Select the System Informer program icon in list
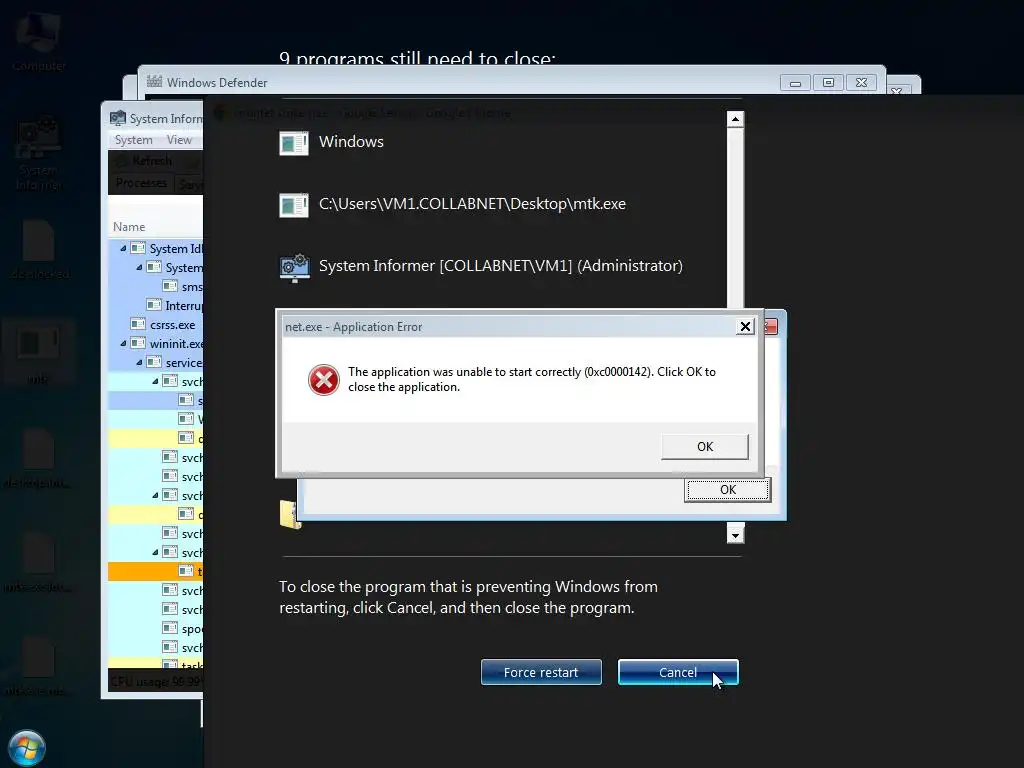 (x=295, y=267)
